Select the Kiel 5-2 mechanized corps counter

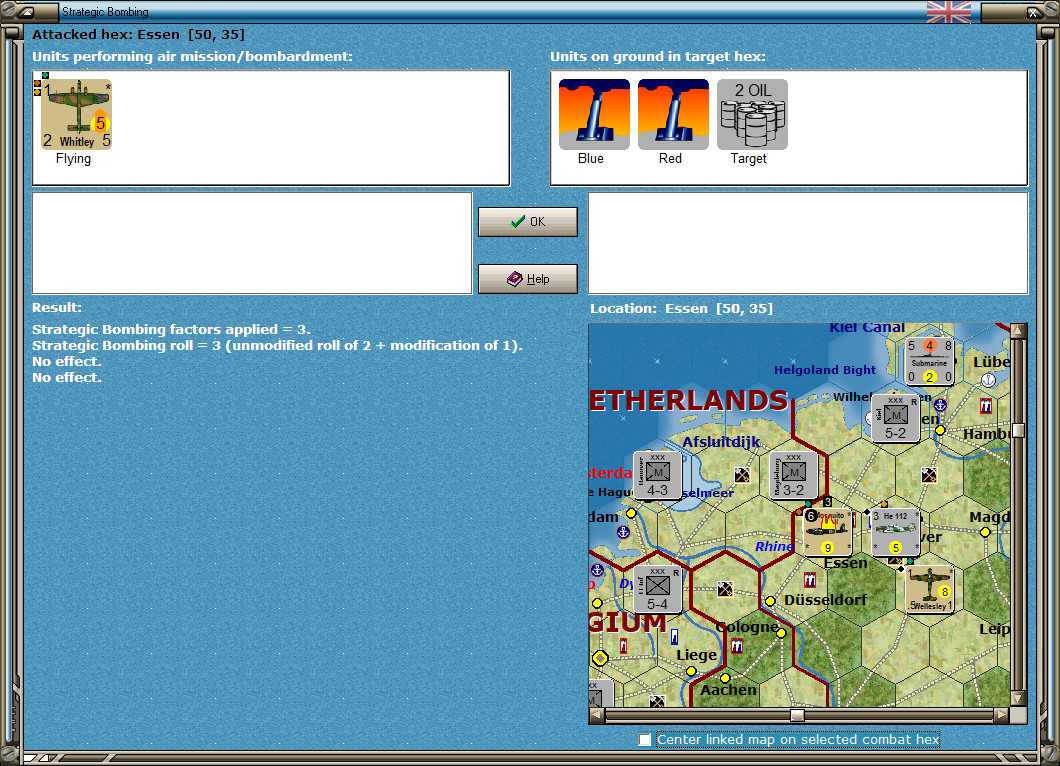coord(895,418)
